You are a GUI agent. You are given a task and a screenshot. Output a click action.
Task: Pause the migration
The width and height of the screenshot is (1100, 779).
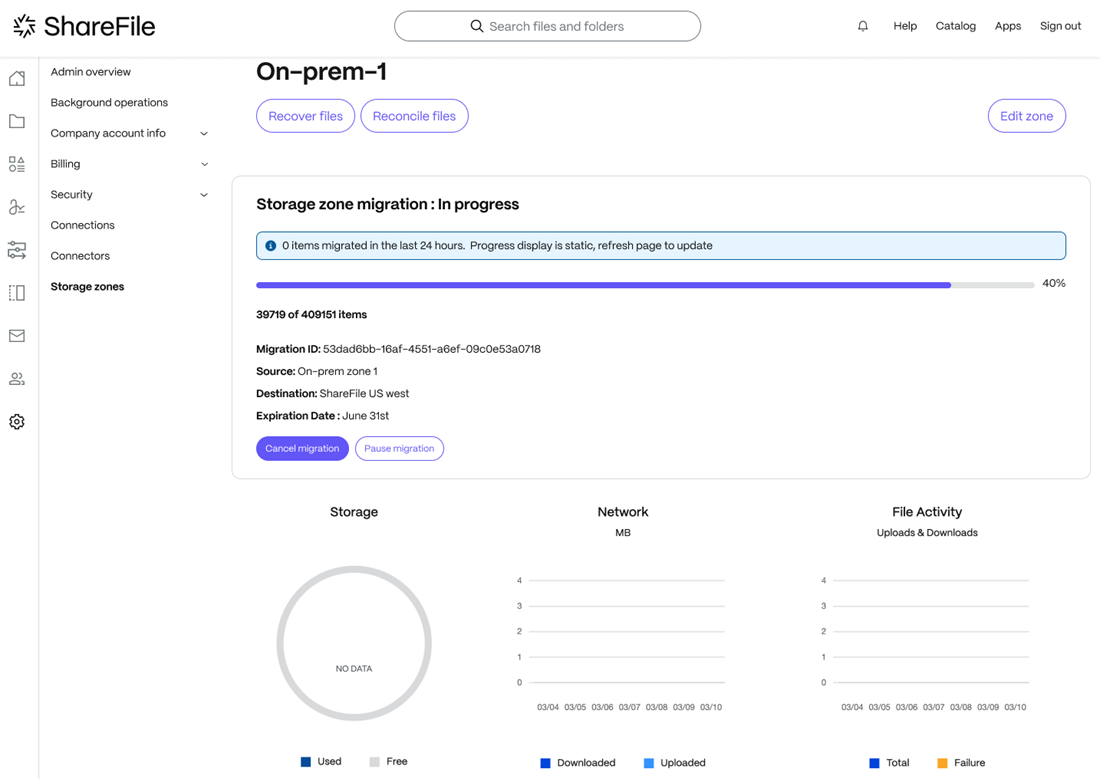(399, 448)
